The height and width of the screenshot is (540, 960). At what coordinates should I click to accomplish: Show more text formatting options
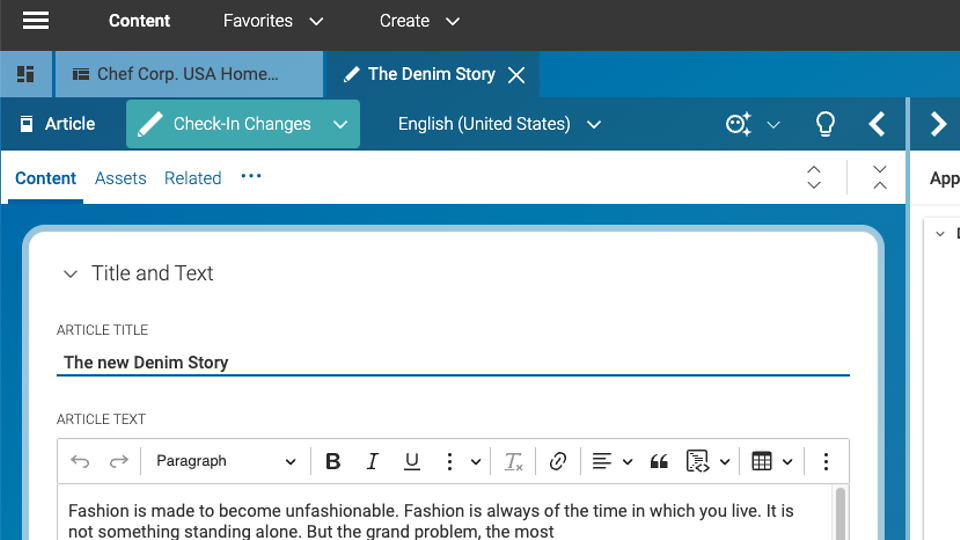450,462
